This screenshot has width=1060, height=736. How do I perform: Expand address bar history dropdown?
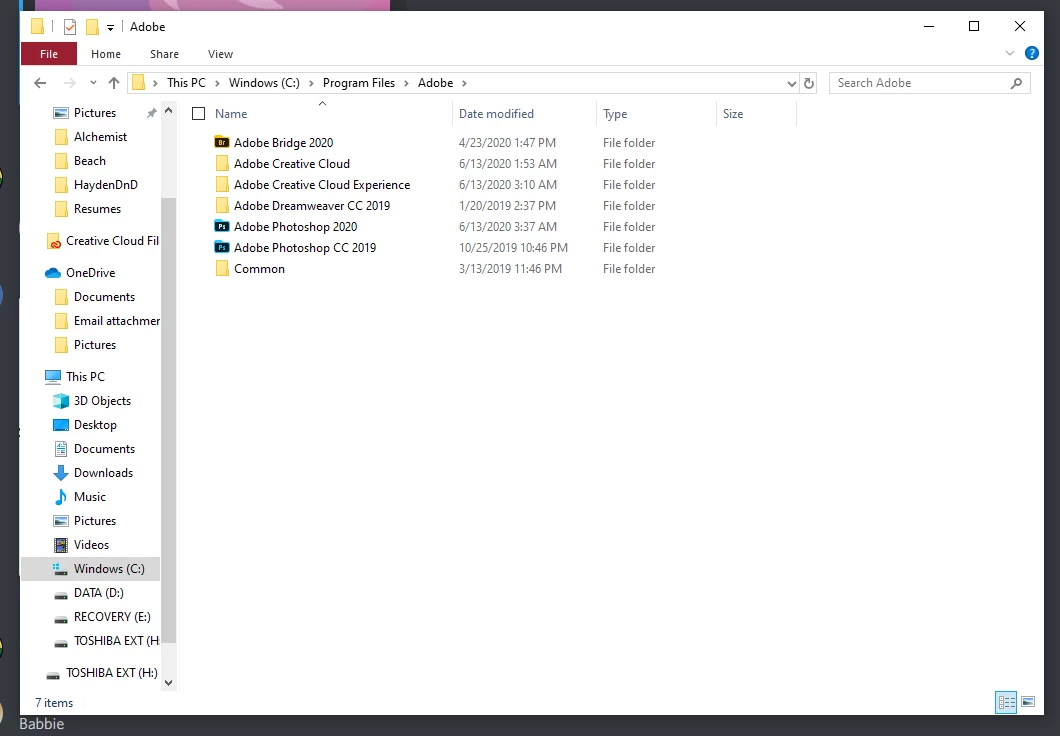point(792,83)
